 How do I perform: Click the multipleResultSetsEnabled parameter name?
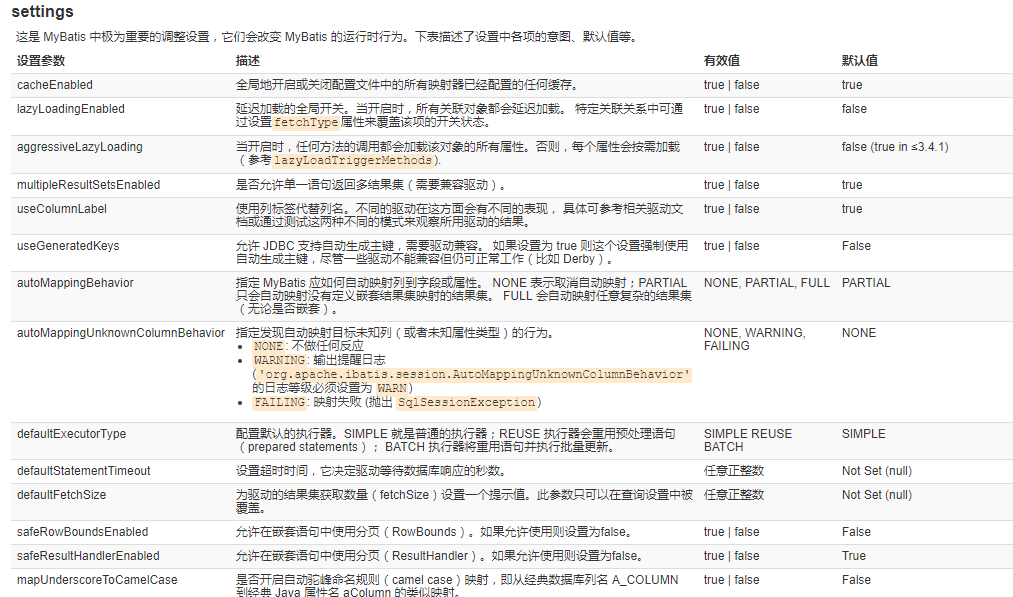[x=89, y=185]
